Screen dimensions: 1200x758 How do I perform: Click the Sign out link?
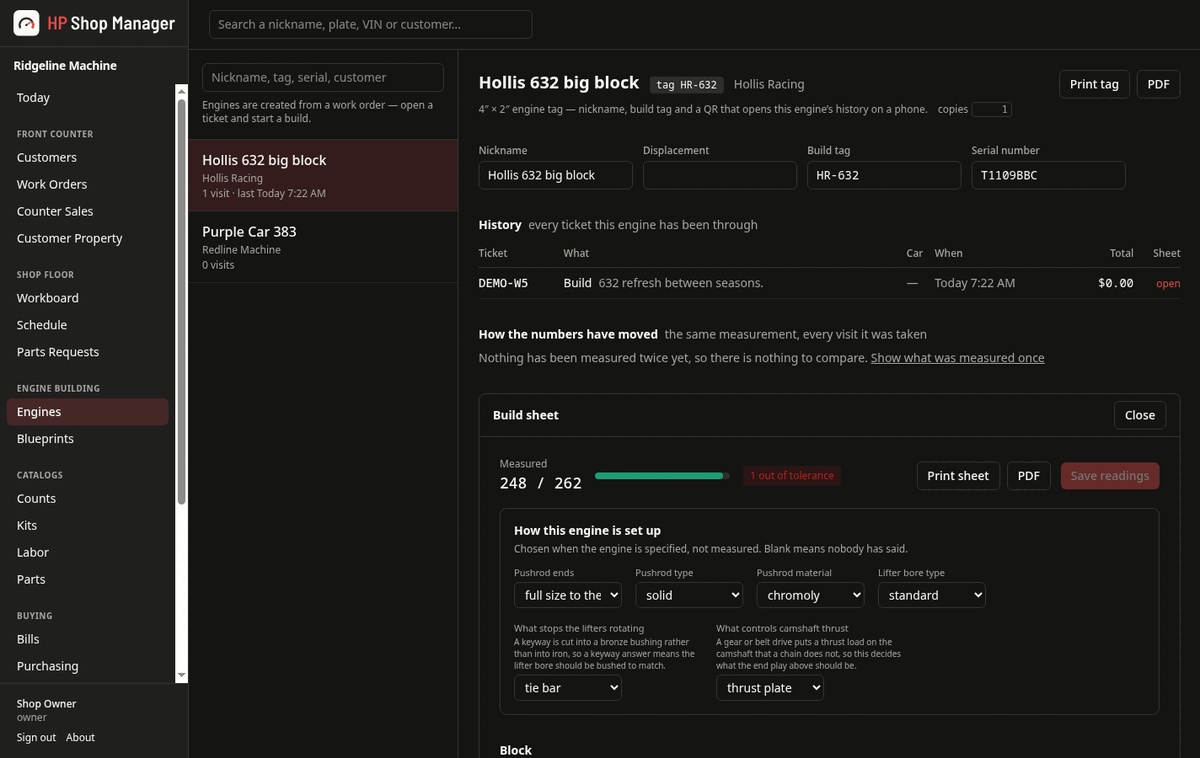click(36, 738)
